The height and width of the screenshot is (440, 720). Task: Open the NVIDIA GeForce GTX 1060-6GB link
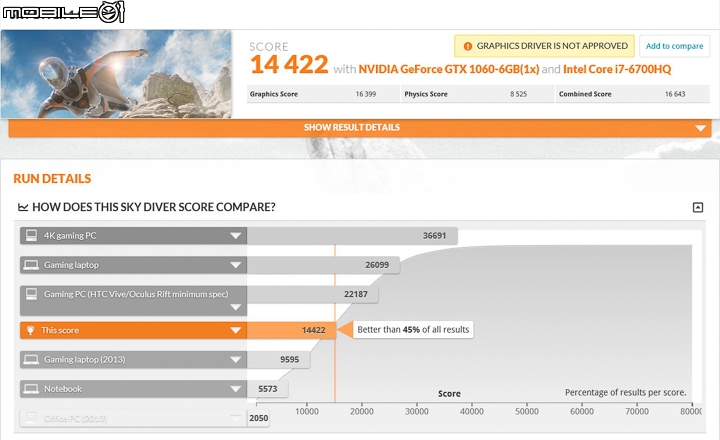point(449,69)
